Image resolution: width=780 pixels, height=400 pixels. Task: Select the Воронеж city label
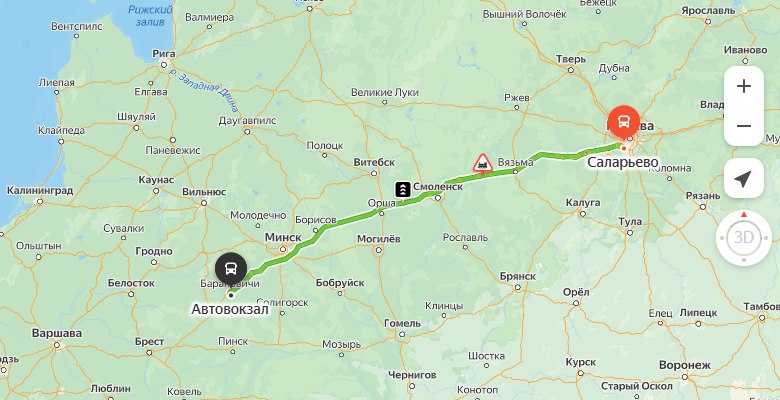point(685,365)
